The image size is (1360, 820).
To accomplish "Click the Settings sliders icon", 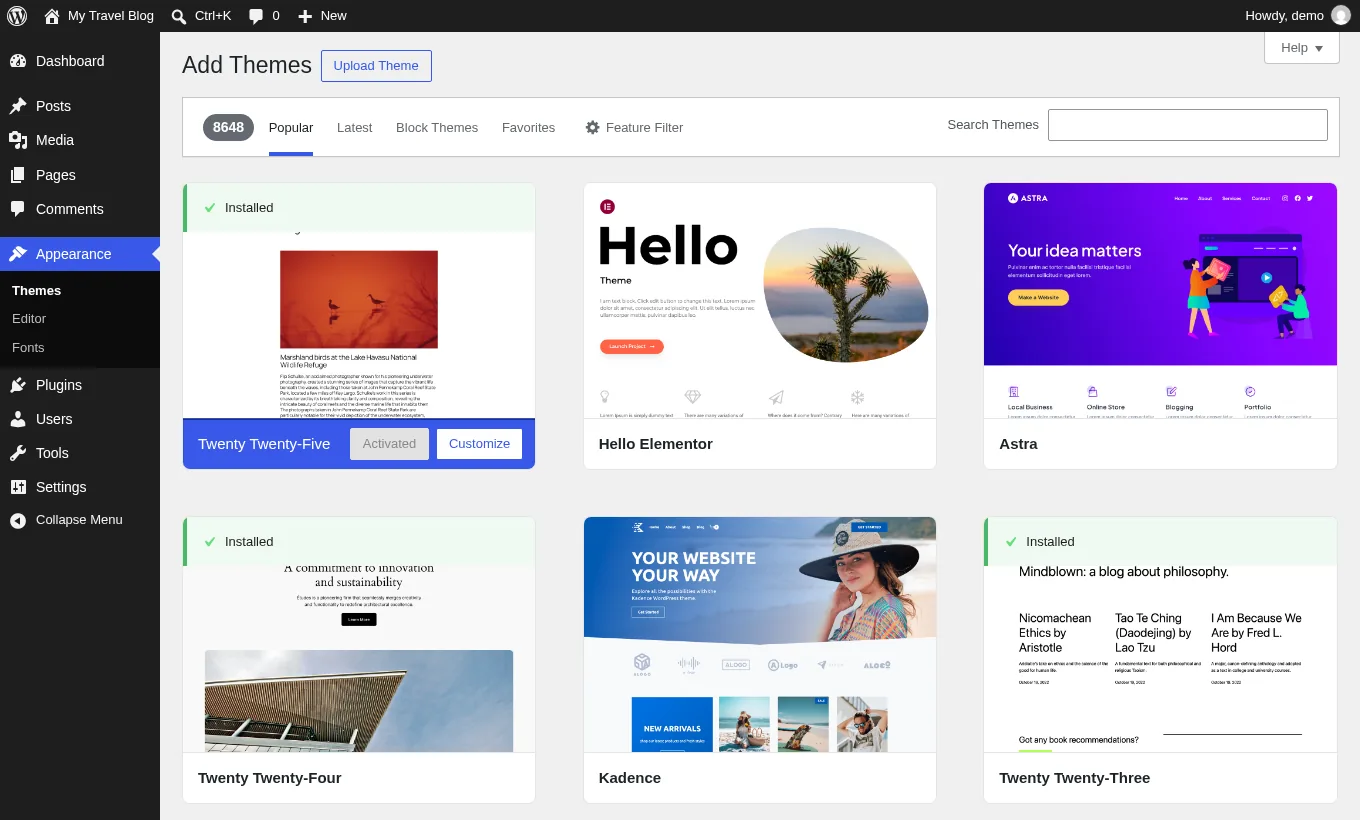I will click(18, 487).
